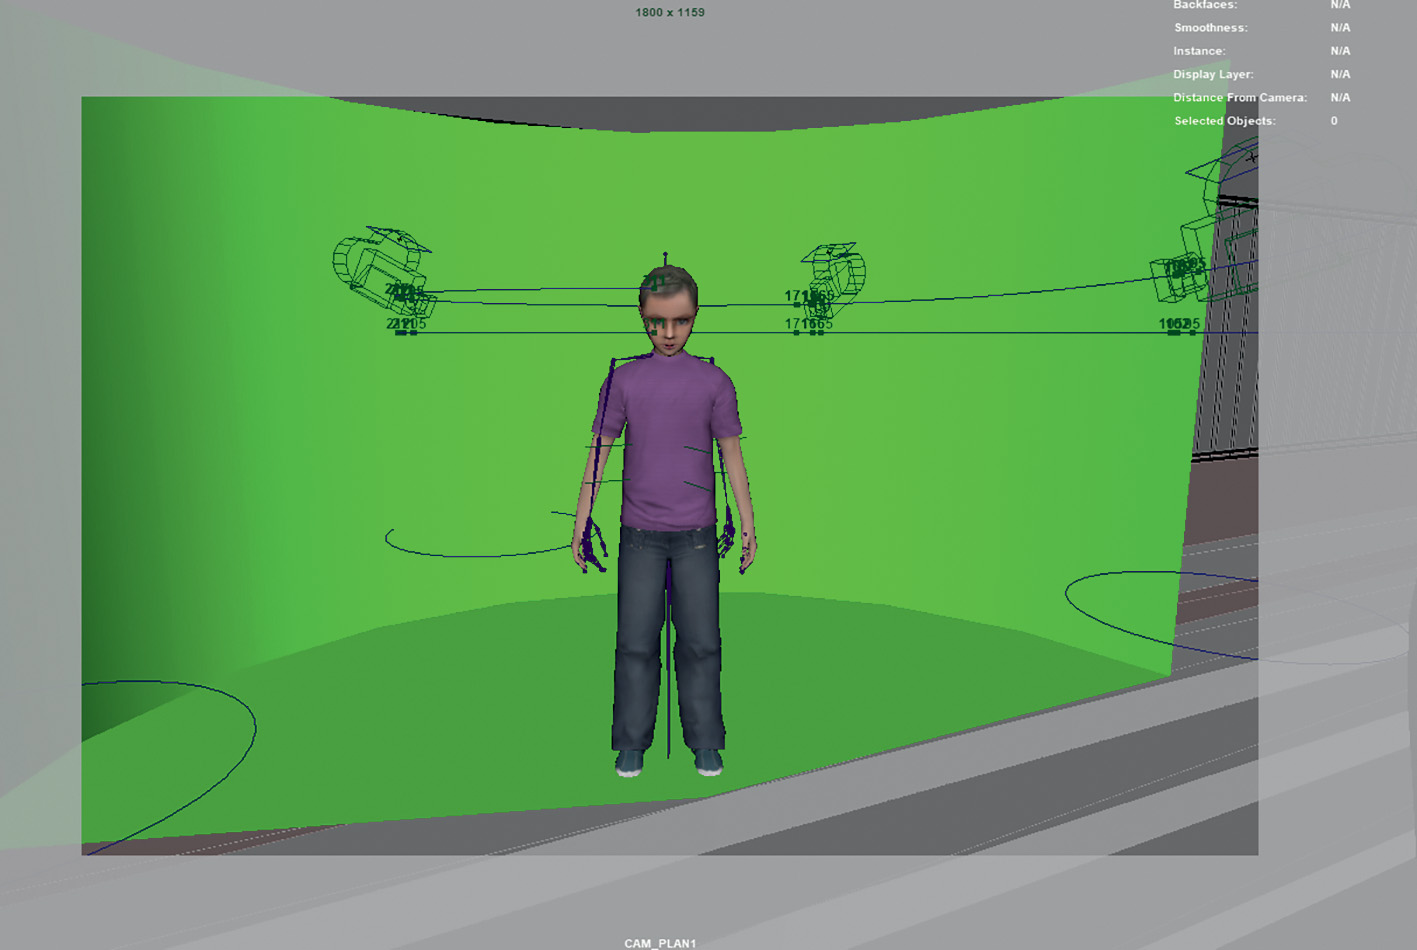This screenshot has width=1417, height=950.
Task: Click the CAM_PLAN1 camera name label
Action: (x=660, y=943)
